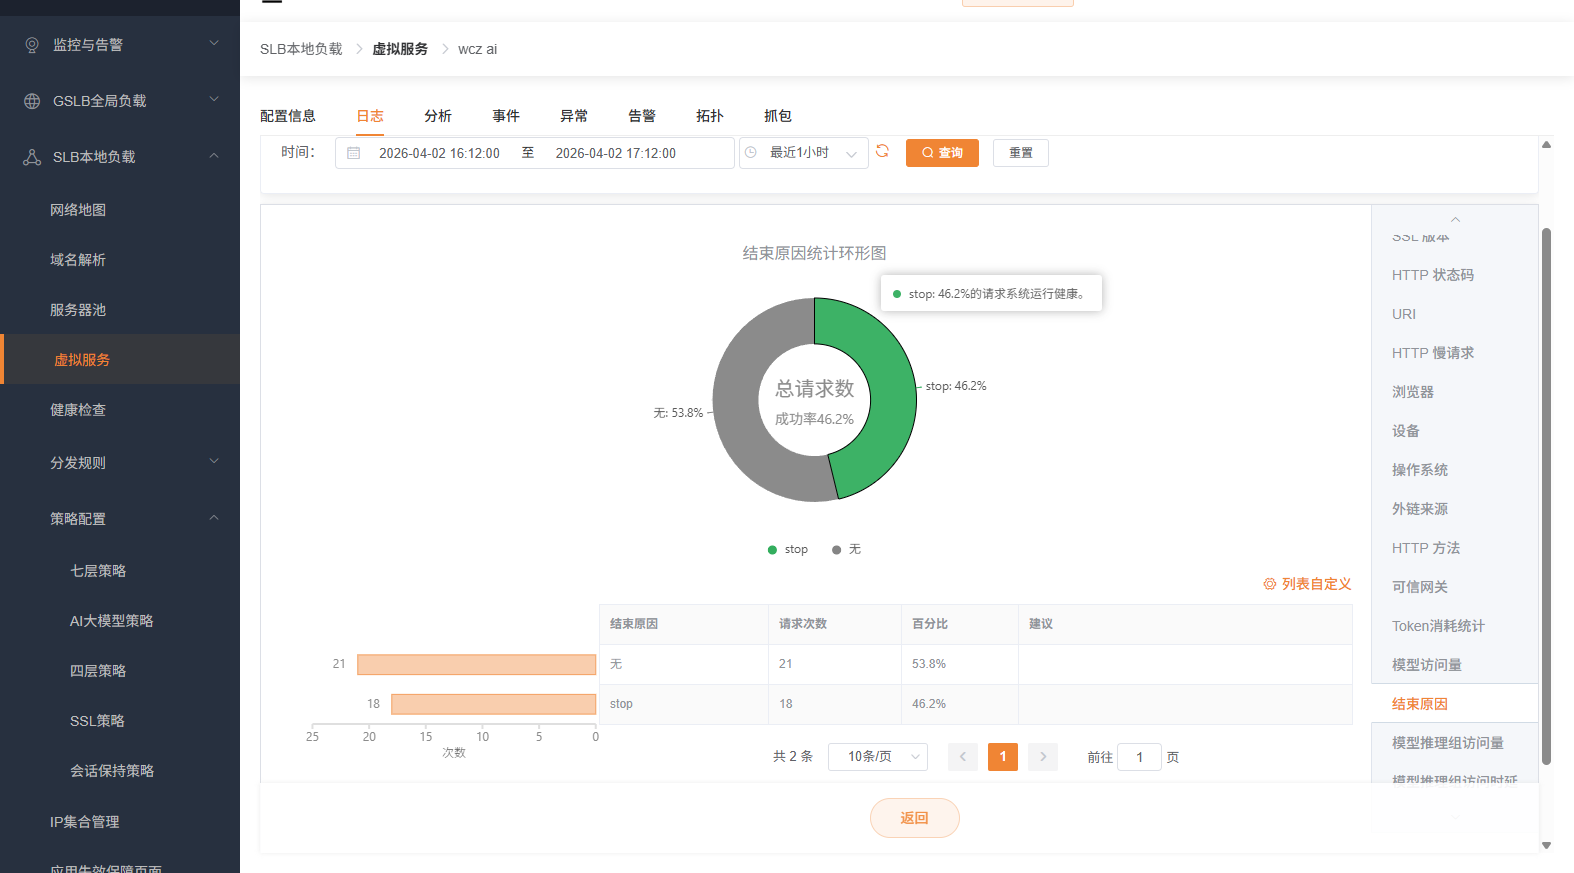Select 模型推理组访问量 in category list
This screenshot has height=873, width=1574.
click(1448, 743)
